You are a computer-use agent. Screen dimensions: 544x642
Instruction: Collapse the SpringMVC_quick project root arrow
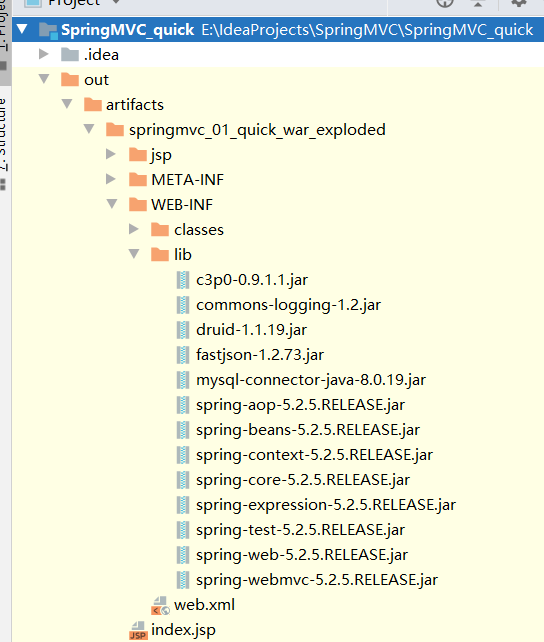pyautogui.click(x=22, y=29)
